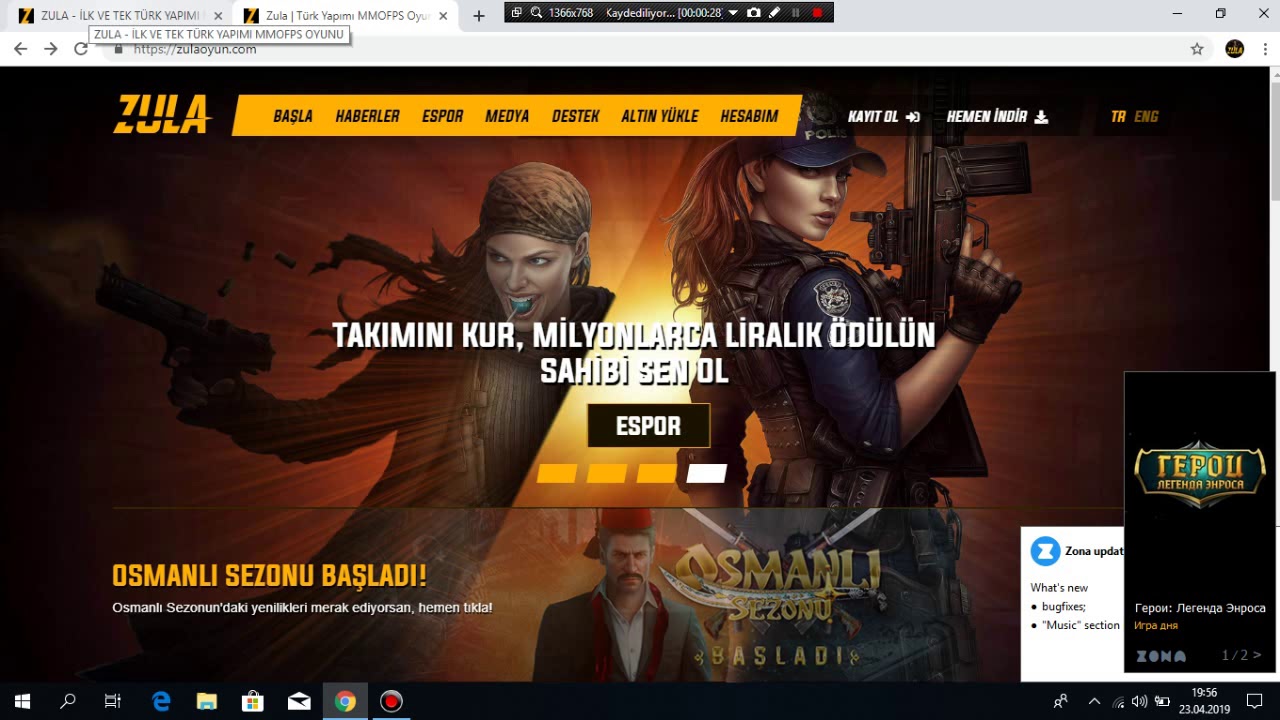
Task: Click the Zona update notification icon
Action: (1045, 551)
